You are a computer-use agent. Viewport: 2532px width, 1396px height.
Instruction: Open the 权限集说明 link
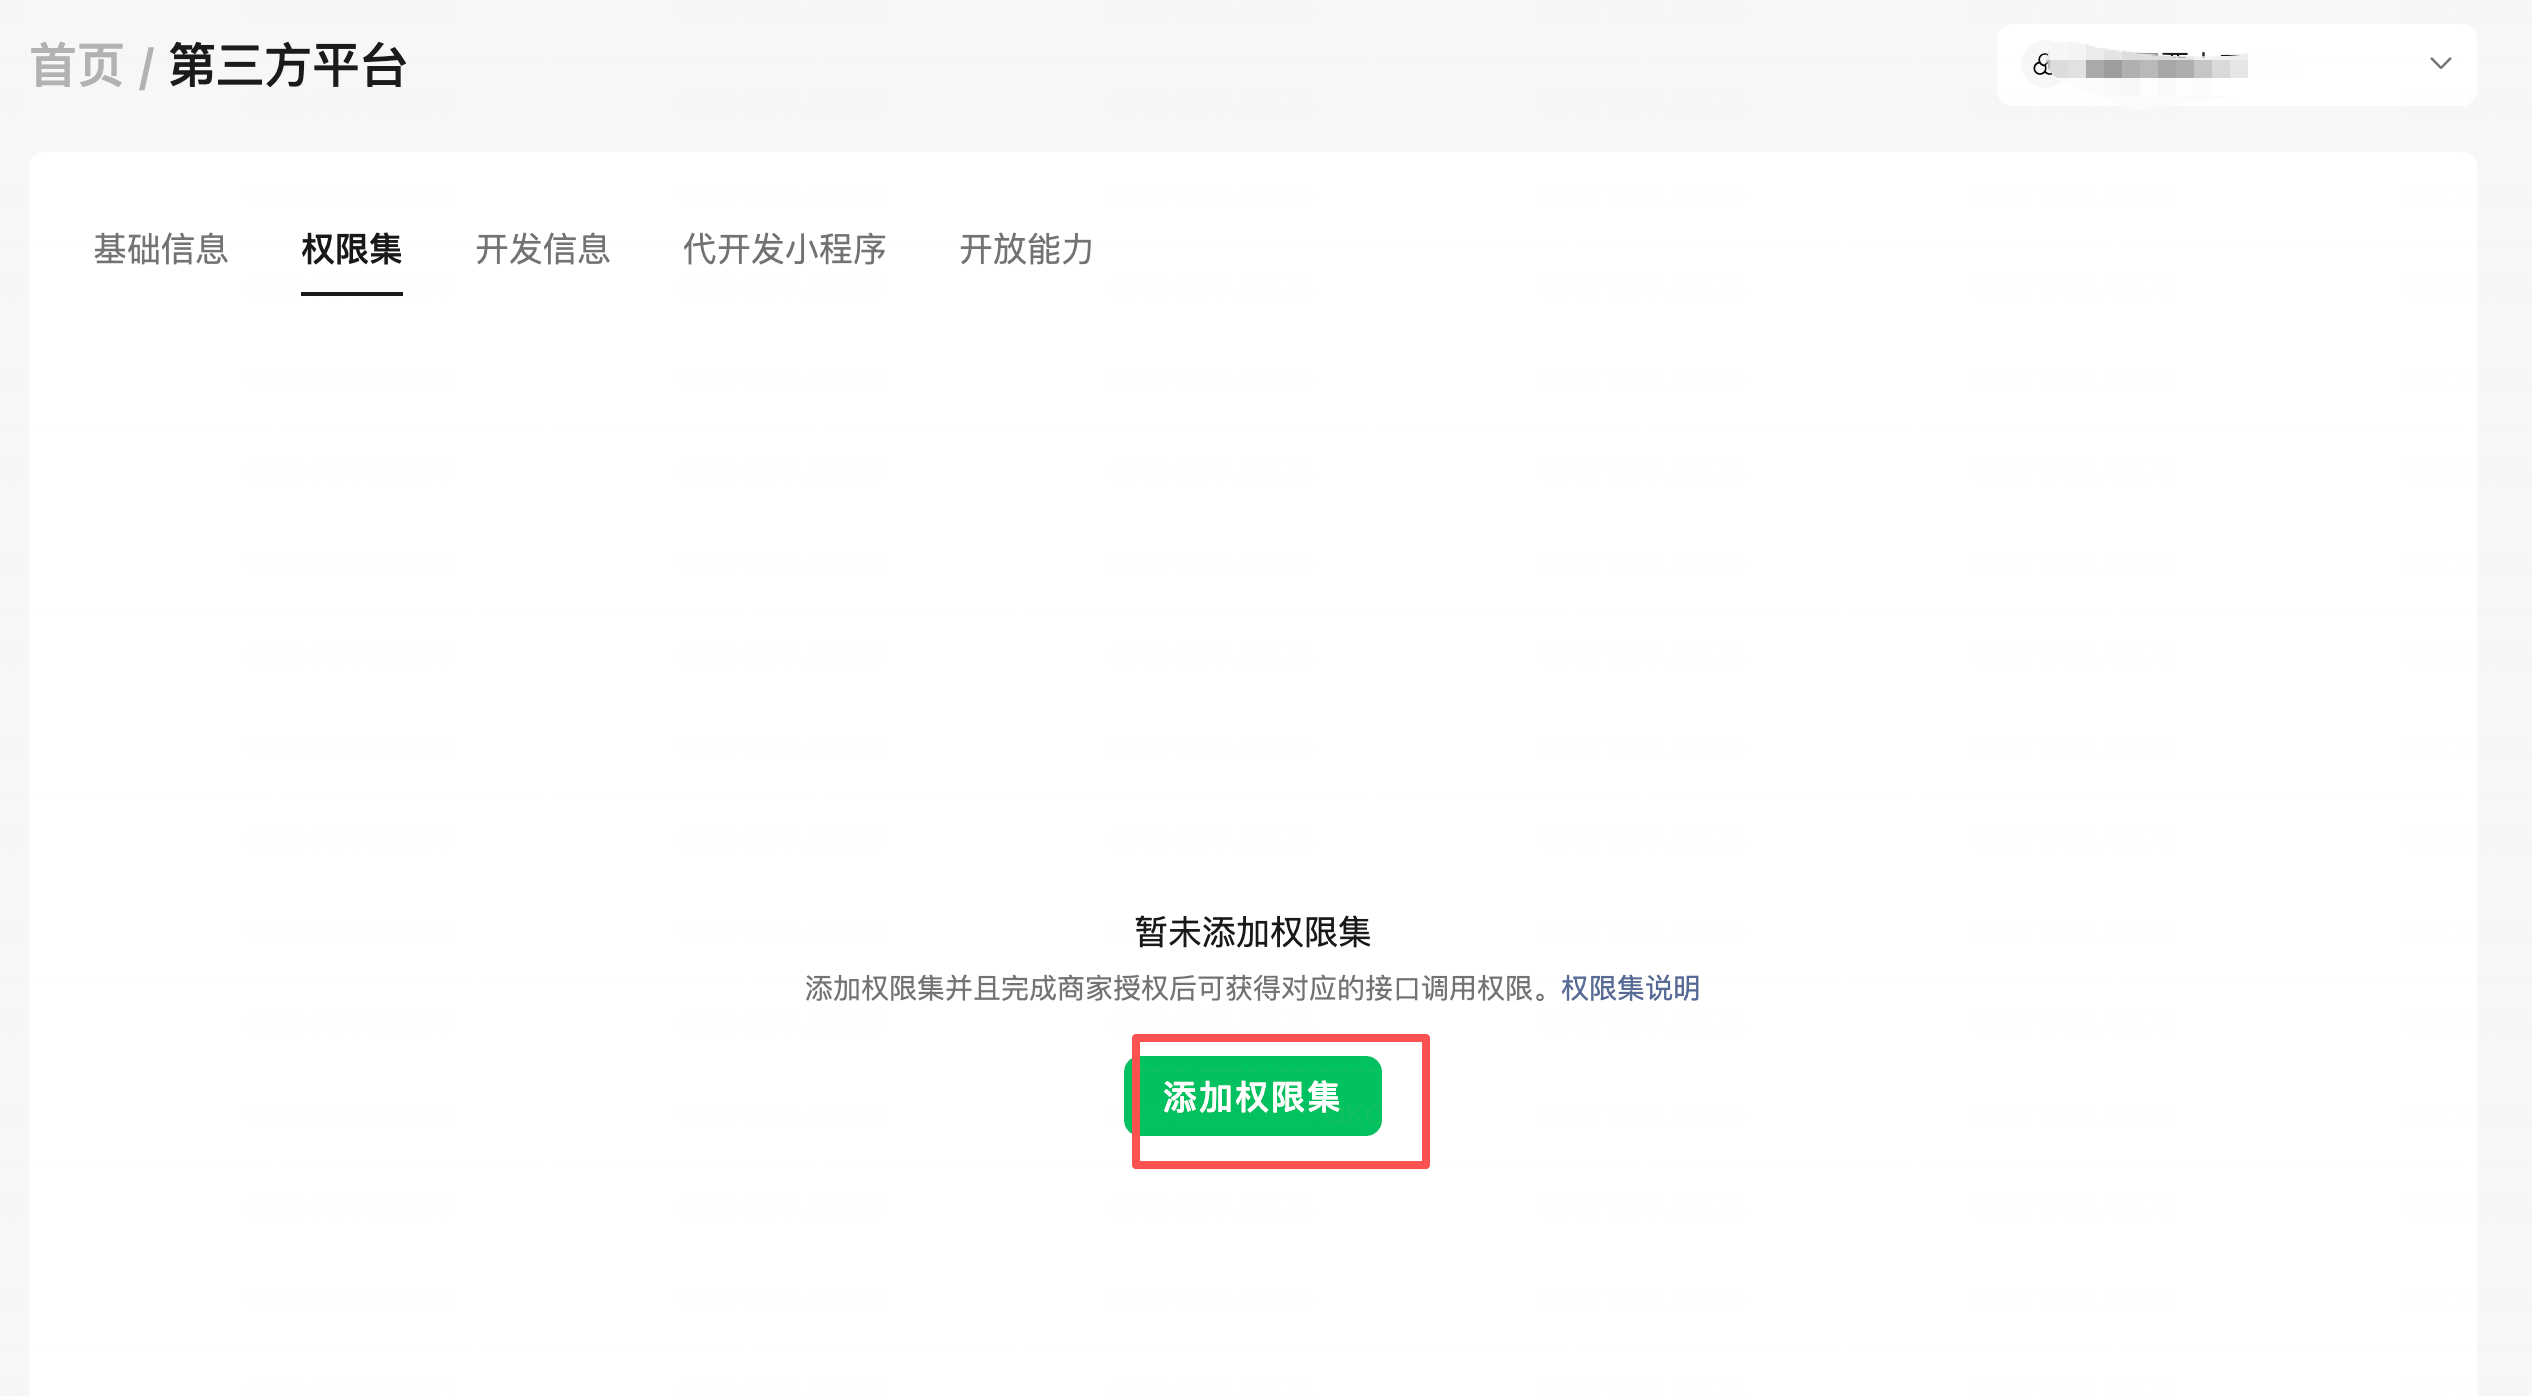(1630, 989)
